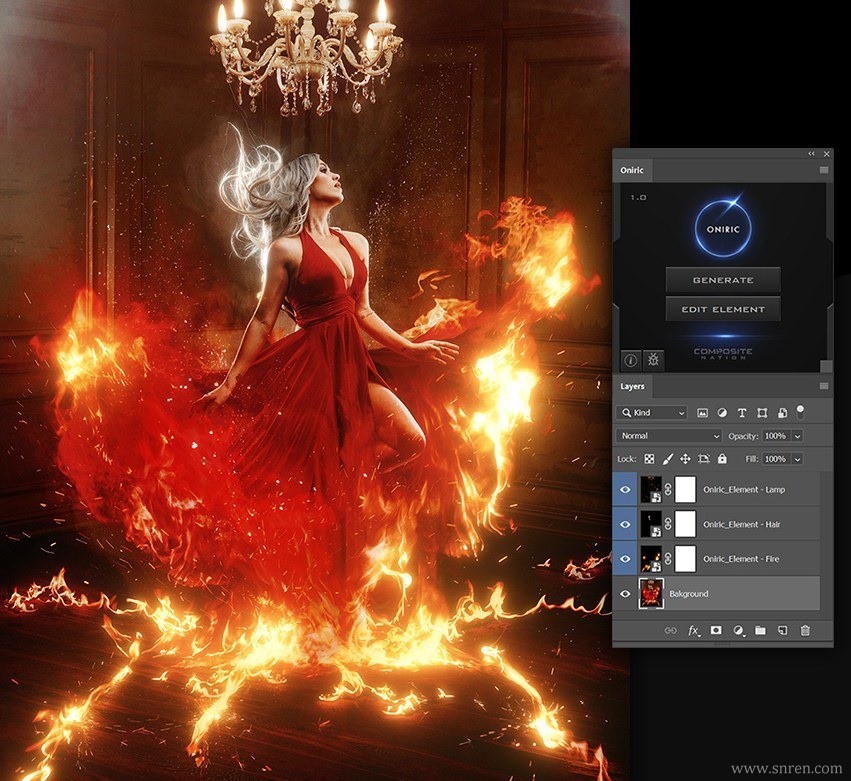
Task: Click the Fill 100% value field
Action: pos(777,459)
